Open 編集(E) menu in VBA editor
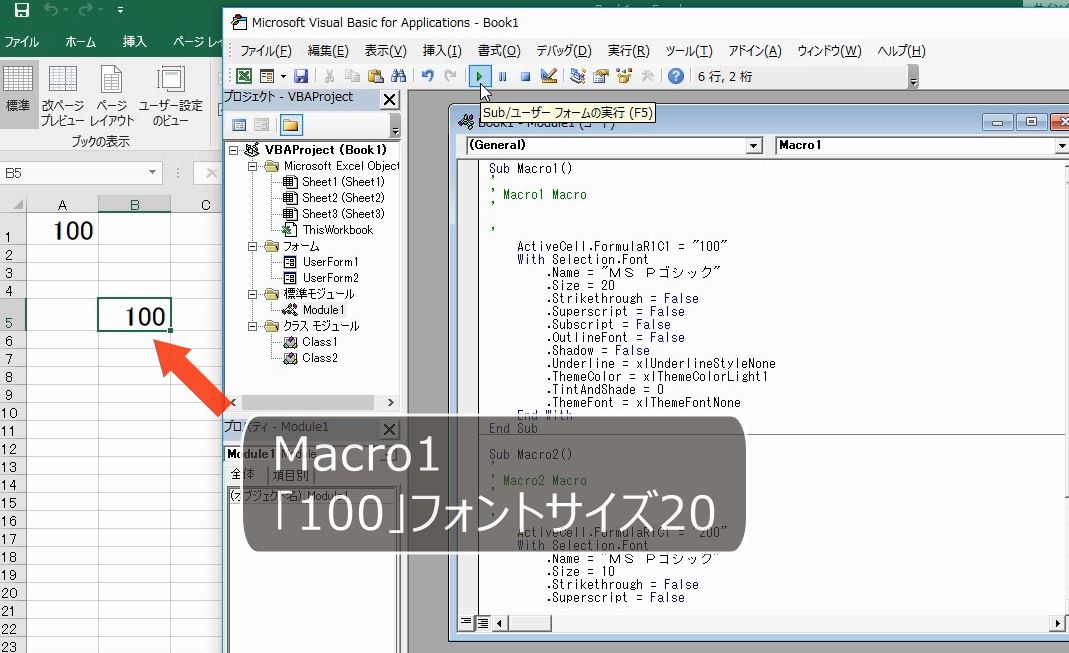This screenshot has width=1069, height=653. click(x=328, y=51)
